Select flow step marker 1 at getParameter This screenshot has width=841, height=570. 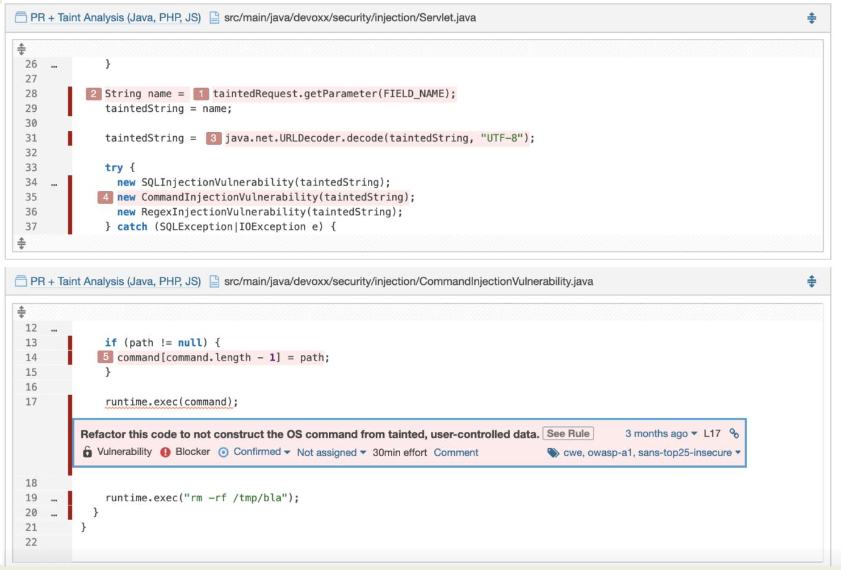coord(201,94)
